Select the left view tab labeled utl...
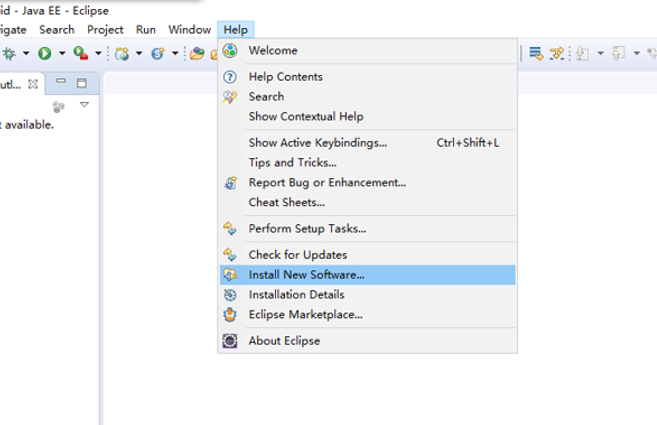This screenshot has height=425, width=657. [x=10, y=84]
